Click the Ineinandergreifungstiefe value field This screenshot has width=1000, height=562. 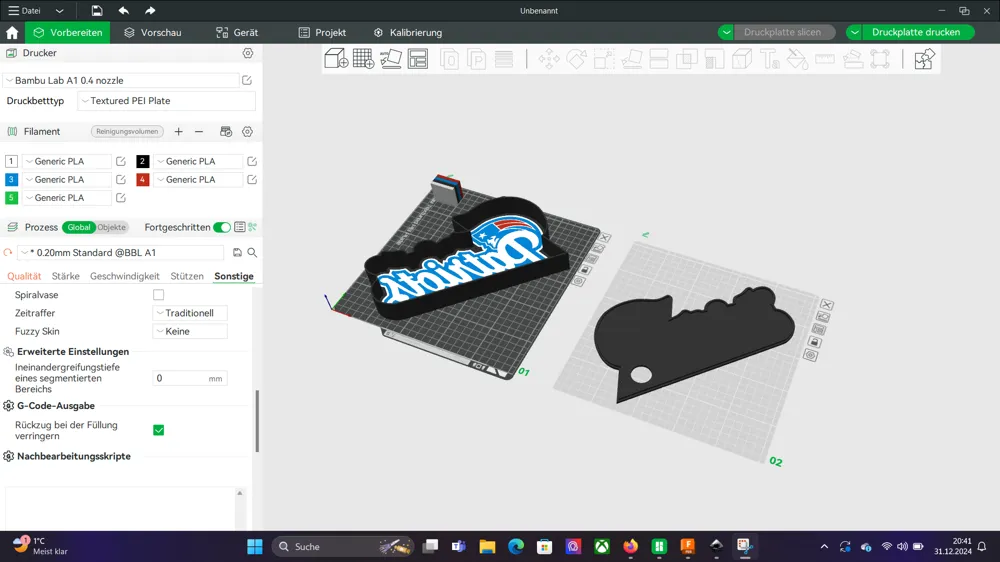click(x=189, y=378)
